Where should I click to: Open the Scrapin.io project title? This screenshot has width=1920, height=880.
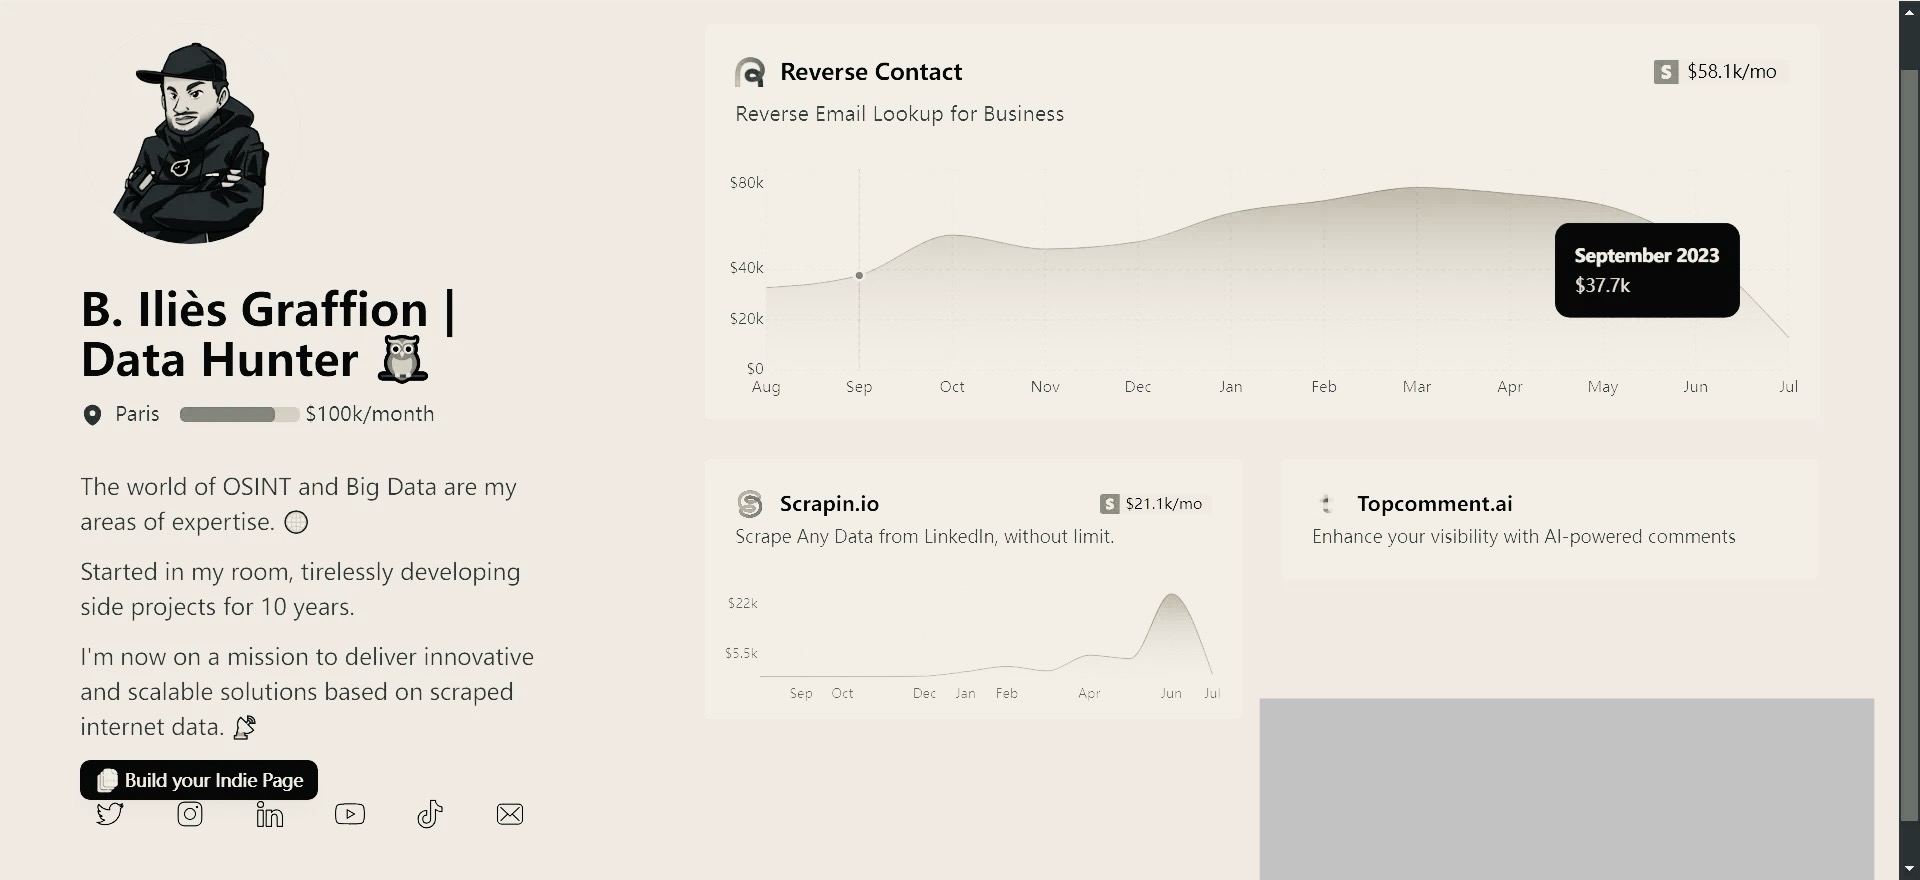[829, 504]
